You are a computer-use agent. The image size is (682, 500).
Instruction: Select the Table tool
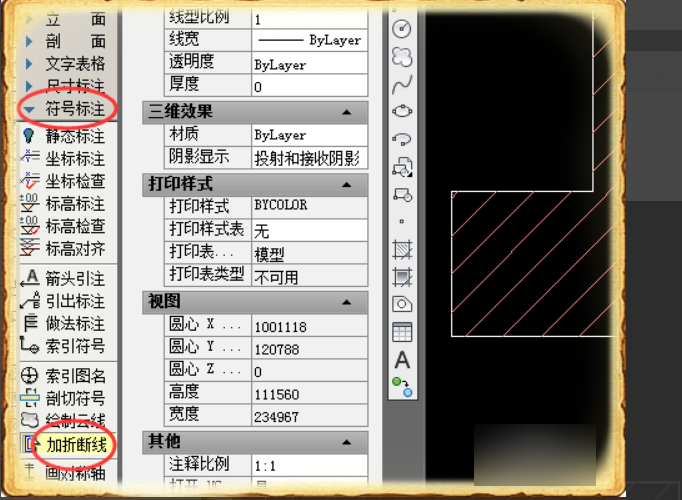[402, 332]
